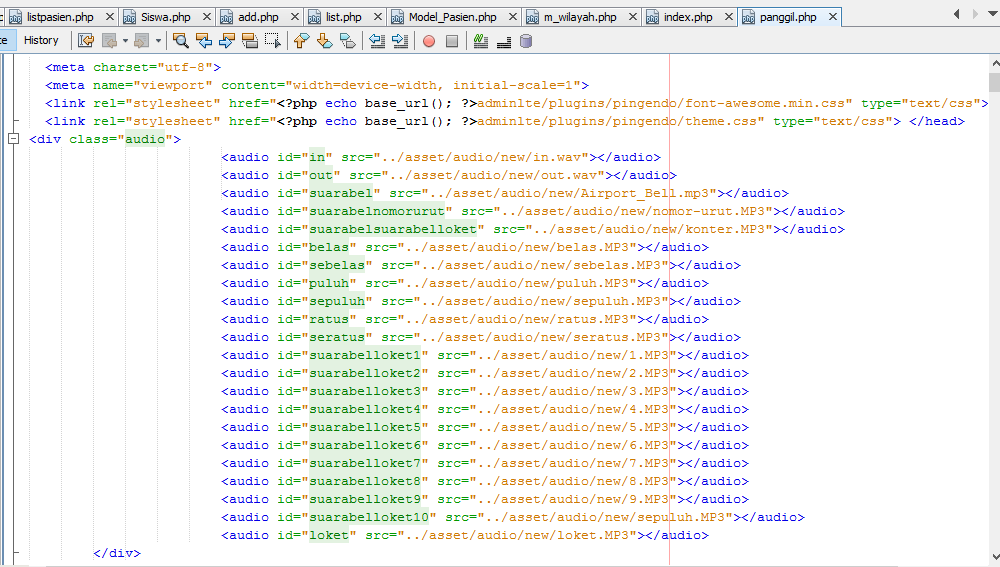Switch to list.php tab
The image size is (1000, 567).
343,17
